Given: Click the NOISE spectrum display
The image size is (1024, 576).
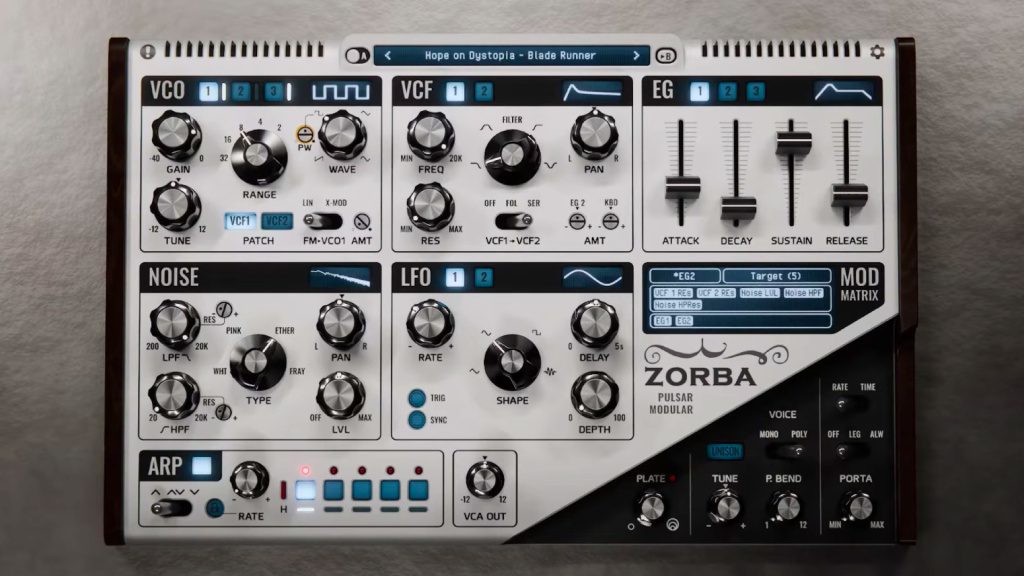Looking at the screenshot, I should tap(341, 278).
